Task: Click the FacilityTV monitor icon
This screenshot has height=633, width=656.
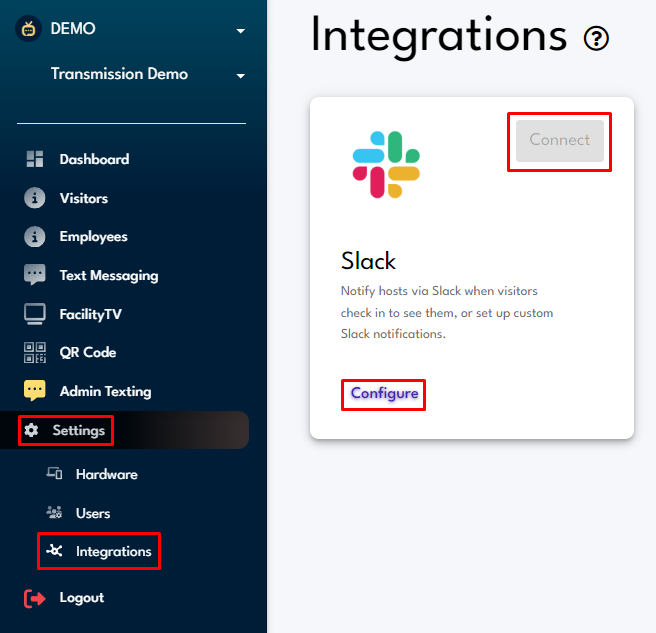Action: 35,314
